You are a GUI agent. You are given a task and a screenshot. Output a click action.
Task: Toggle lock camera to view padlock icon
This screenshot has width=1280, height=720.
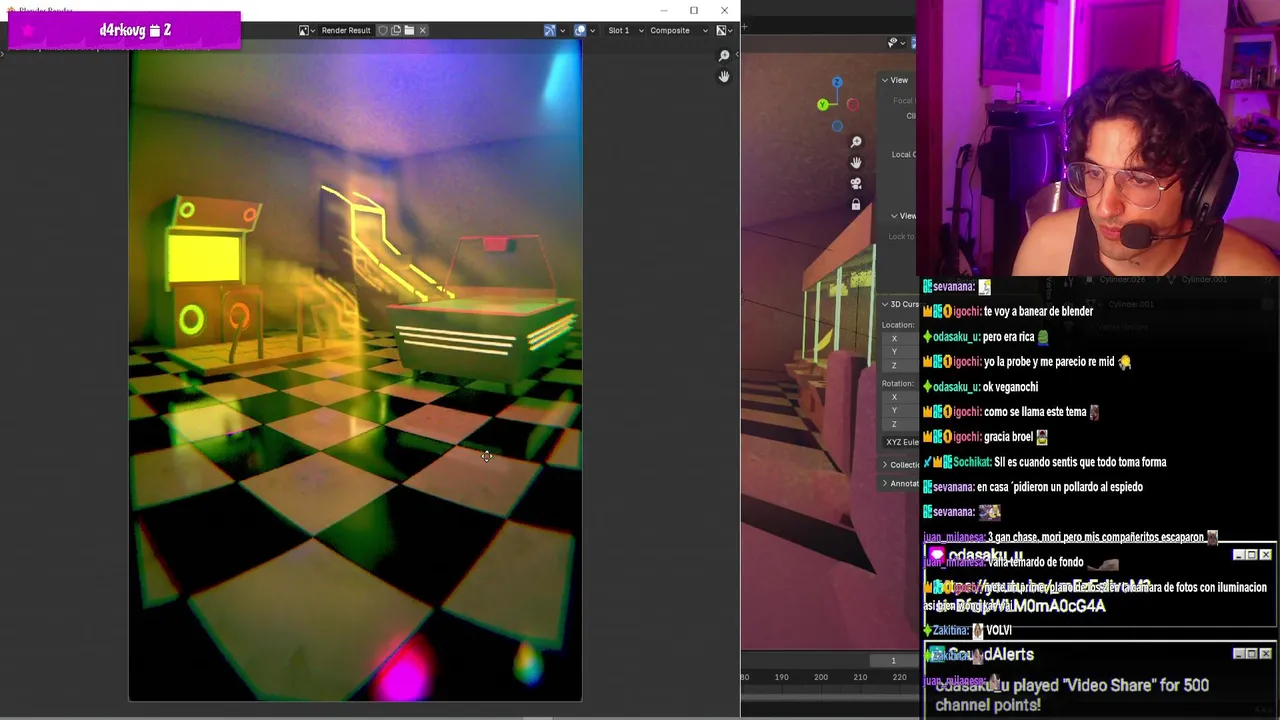point(856,205)
